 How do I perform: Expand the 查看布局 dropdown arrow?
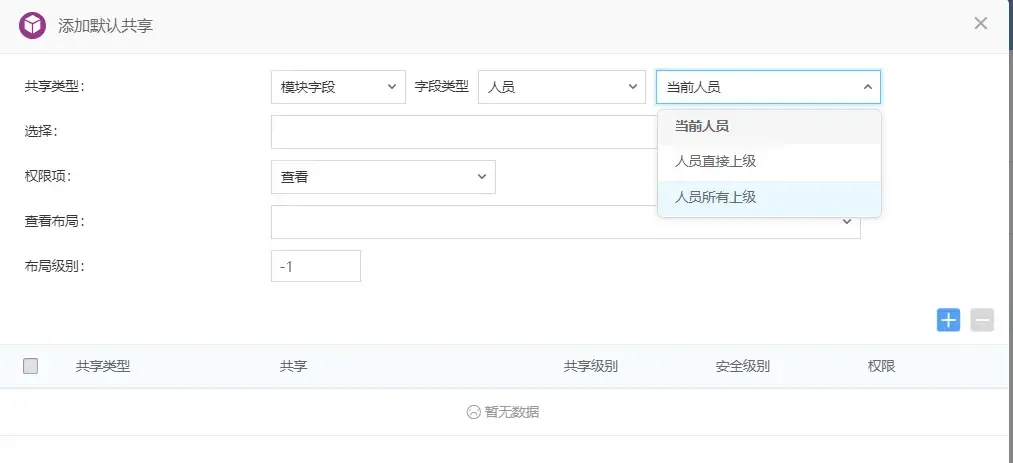point(847,222)
